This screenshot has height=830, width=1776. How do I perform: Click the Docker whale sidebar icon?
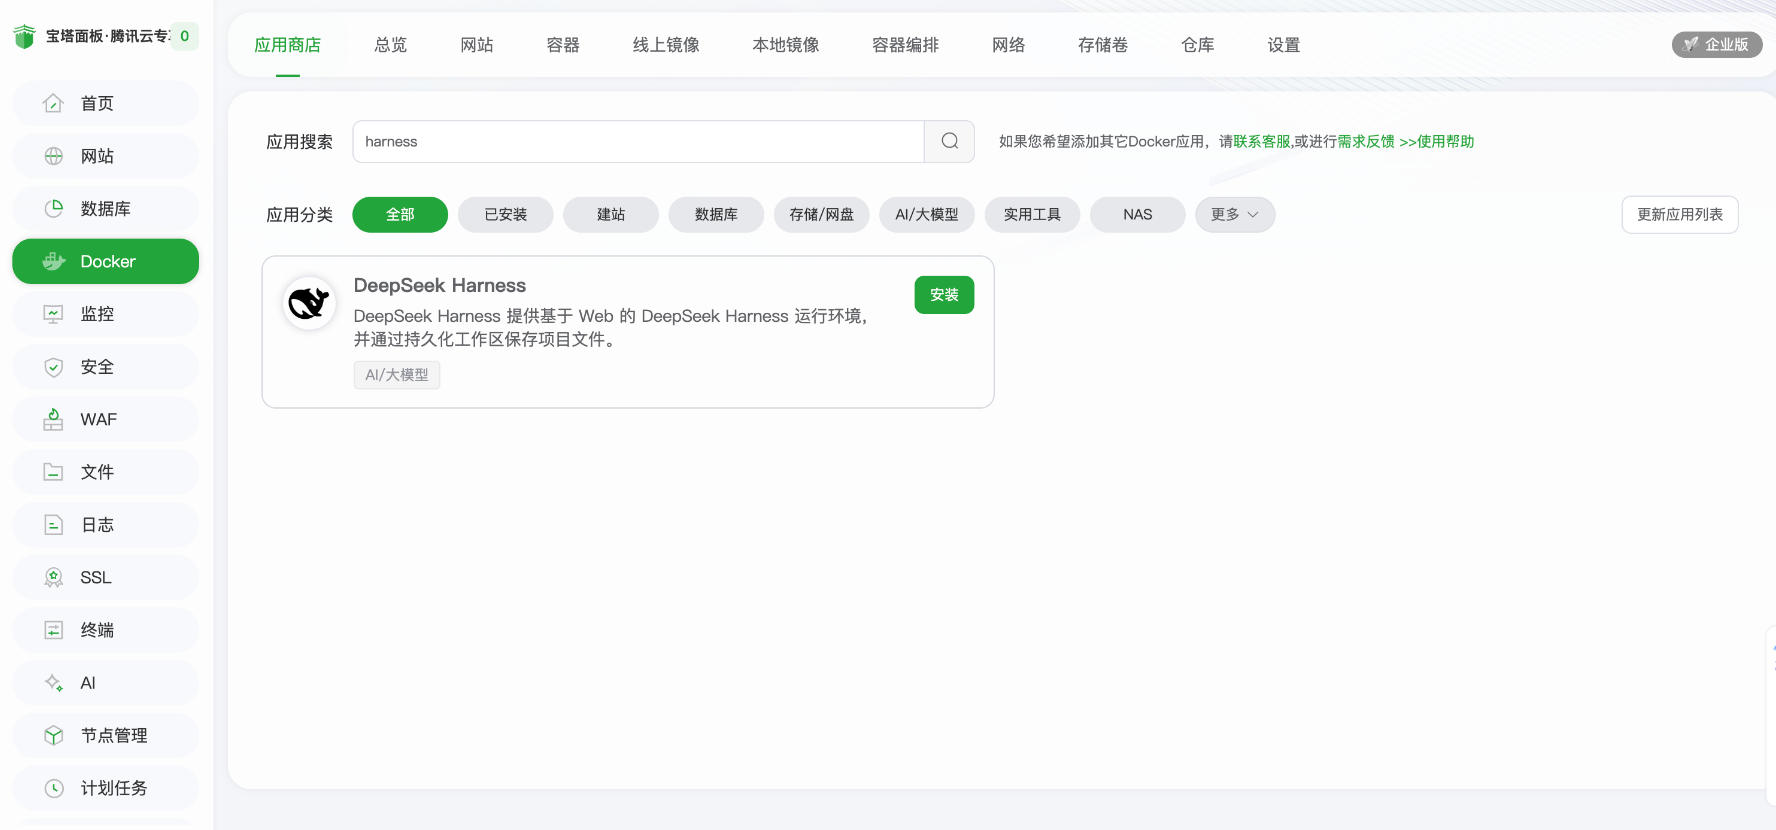54,261
